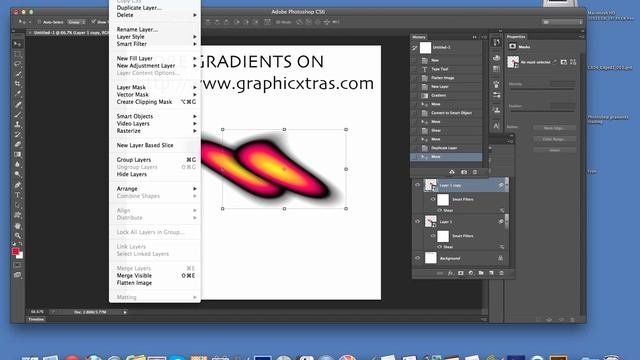Expand the Arrange submenu

coord(155,189)
